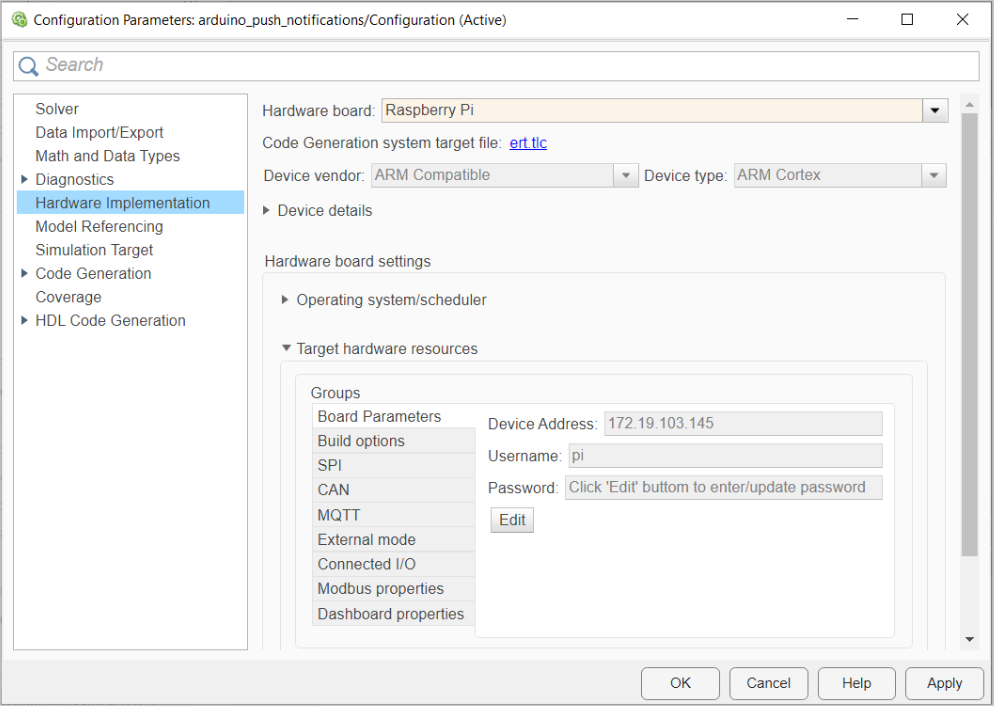The width and height of the screenshot is (994, 706).
Task: Open the Device vendor dropdown
Action: (625, 175)
